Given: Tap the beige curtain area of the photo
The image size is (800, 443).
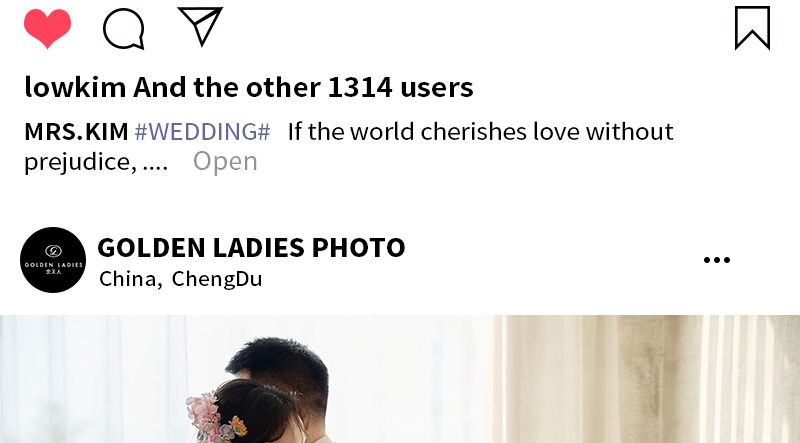Looking at the screenshot, I should (643, 379).
